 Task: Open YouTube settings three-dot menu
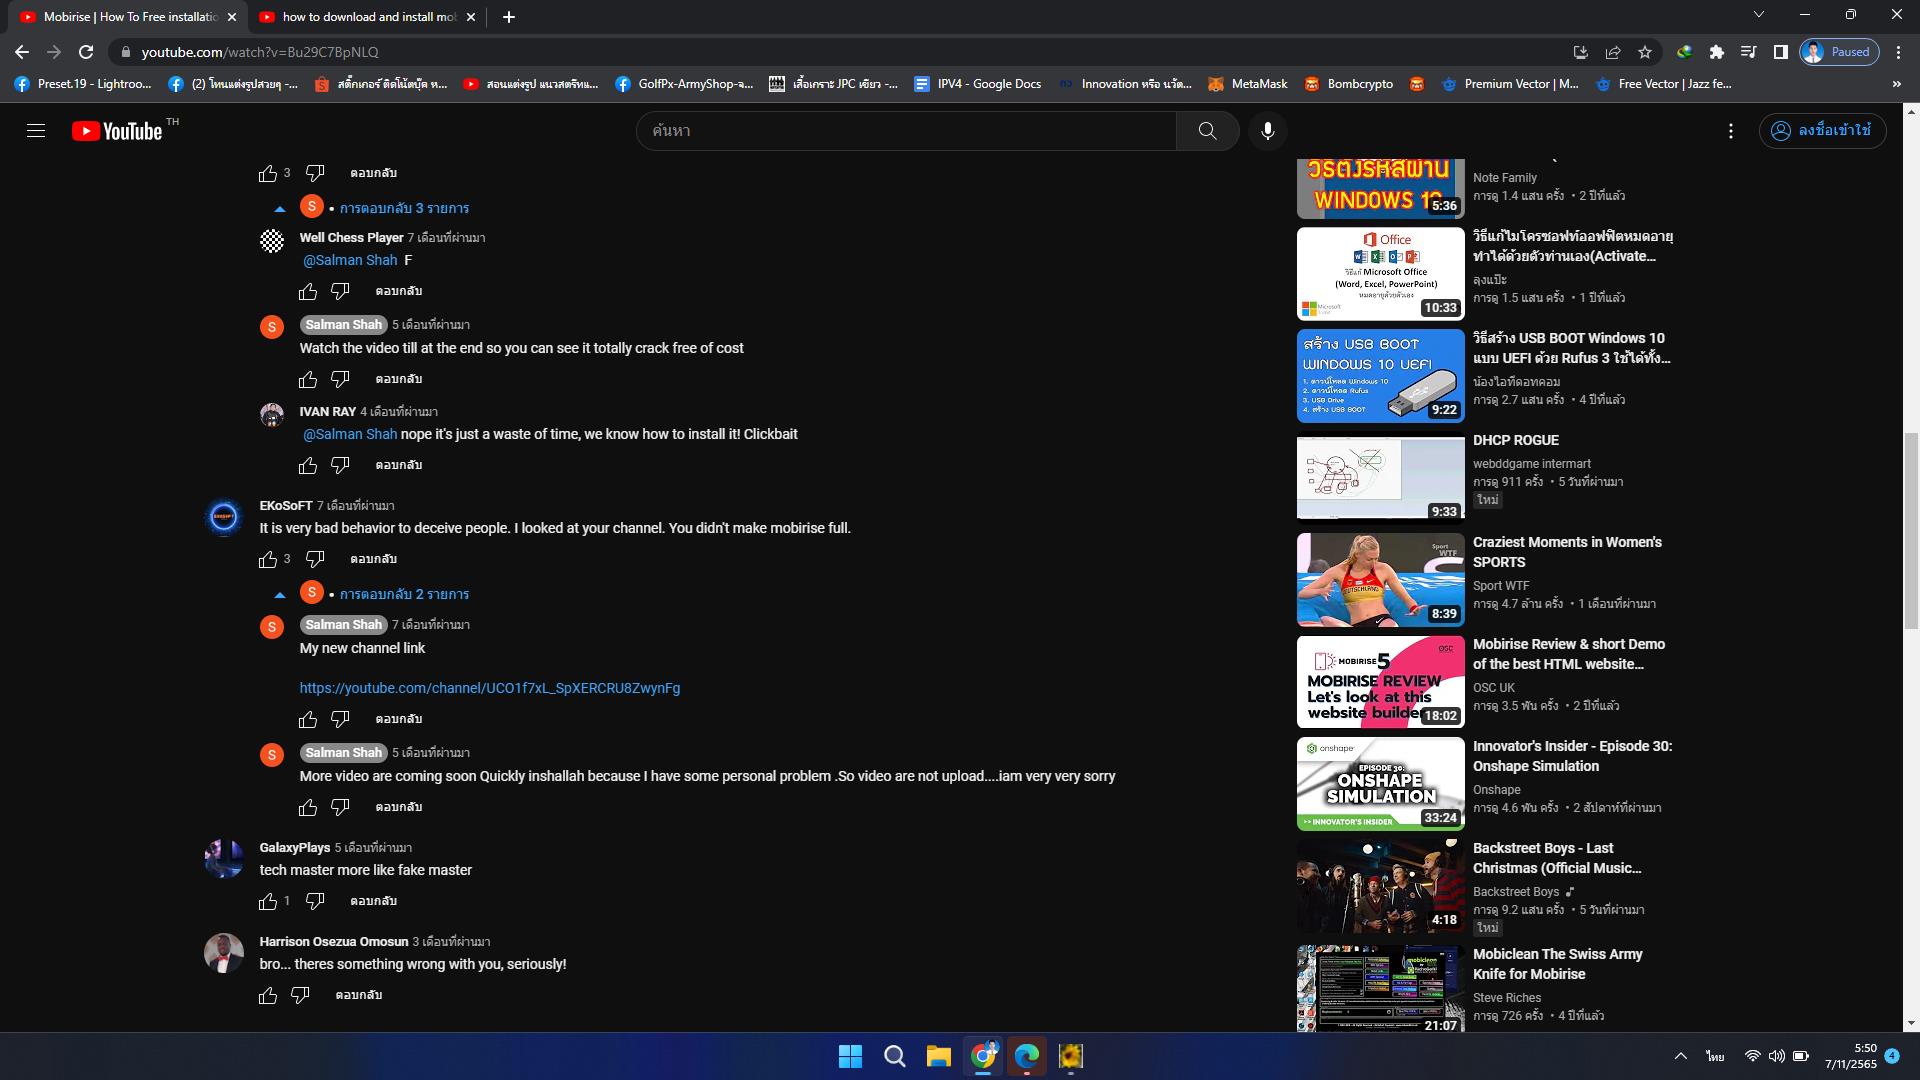click(x=1730, y=131)
